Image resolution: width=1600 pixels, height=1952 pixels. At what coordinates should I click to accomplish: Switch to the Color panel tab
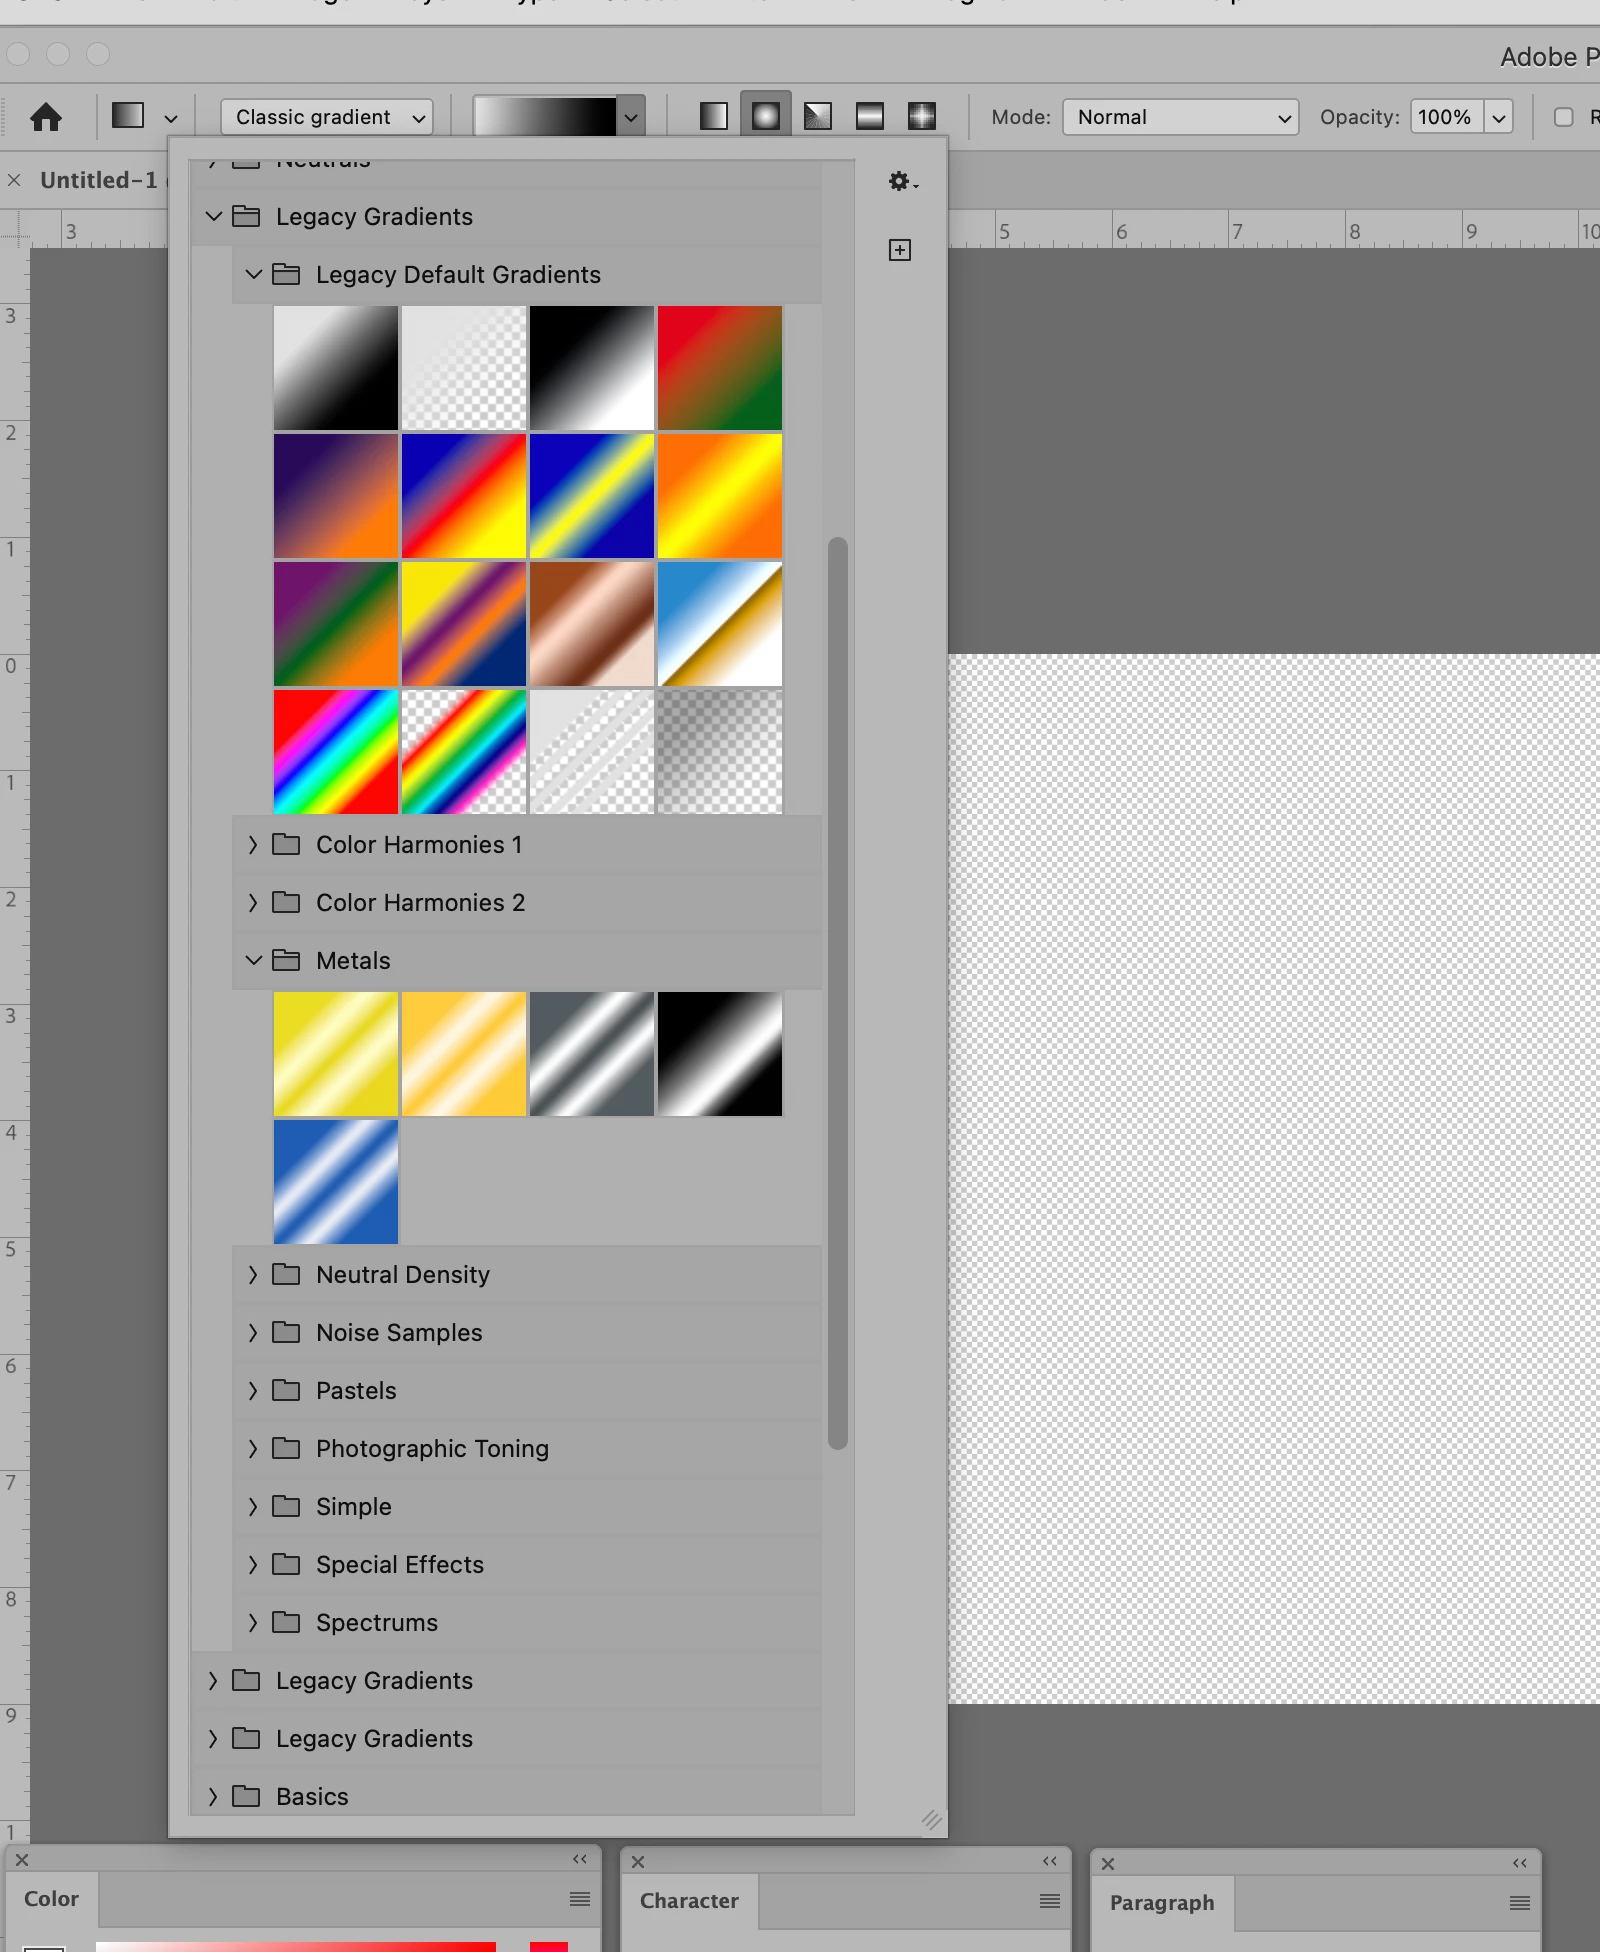click(x=51, y=1899)
